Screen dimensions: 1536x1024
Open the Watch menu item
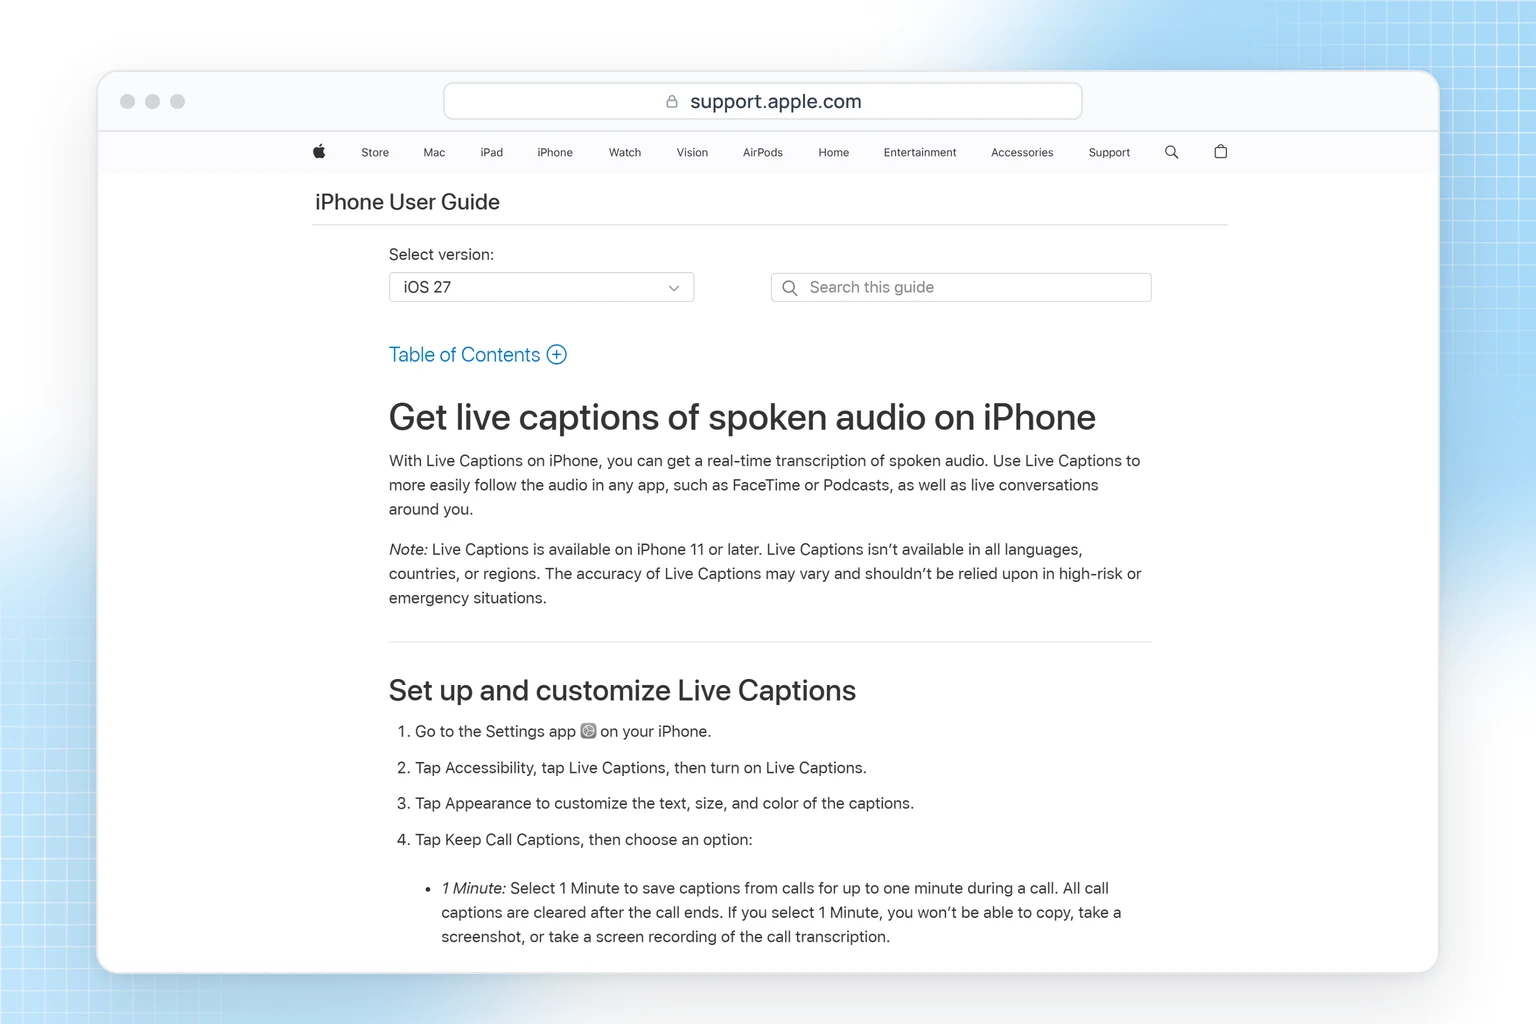click(625, 152)
